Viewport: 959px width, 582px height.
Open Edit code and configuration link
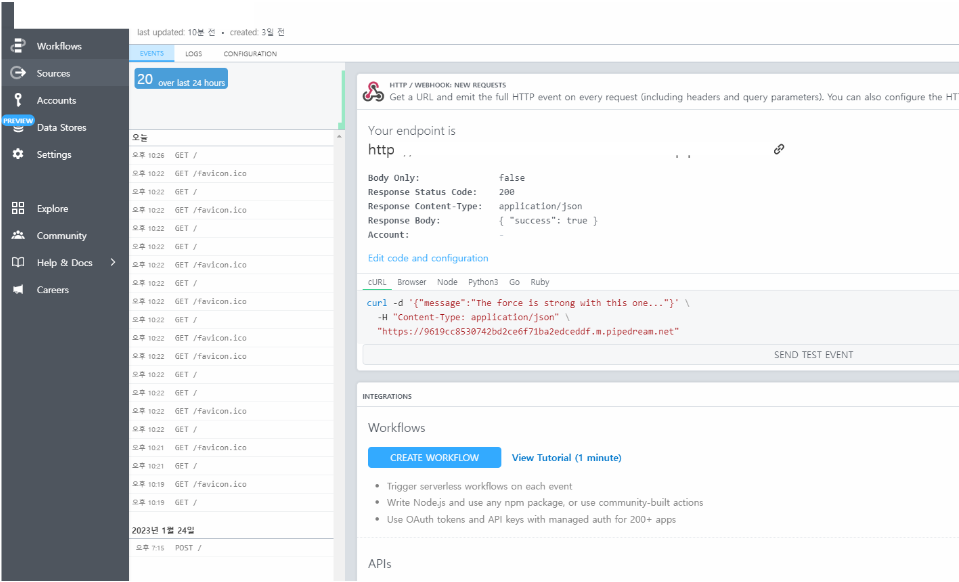coord(428,258)
